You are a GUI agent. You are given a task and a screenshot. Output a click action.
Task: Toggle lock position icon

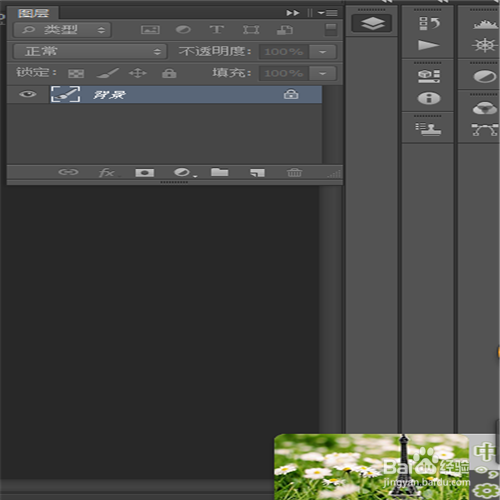[x=138, y=73]
